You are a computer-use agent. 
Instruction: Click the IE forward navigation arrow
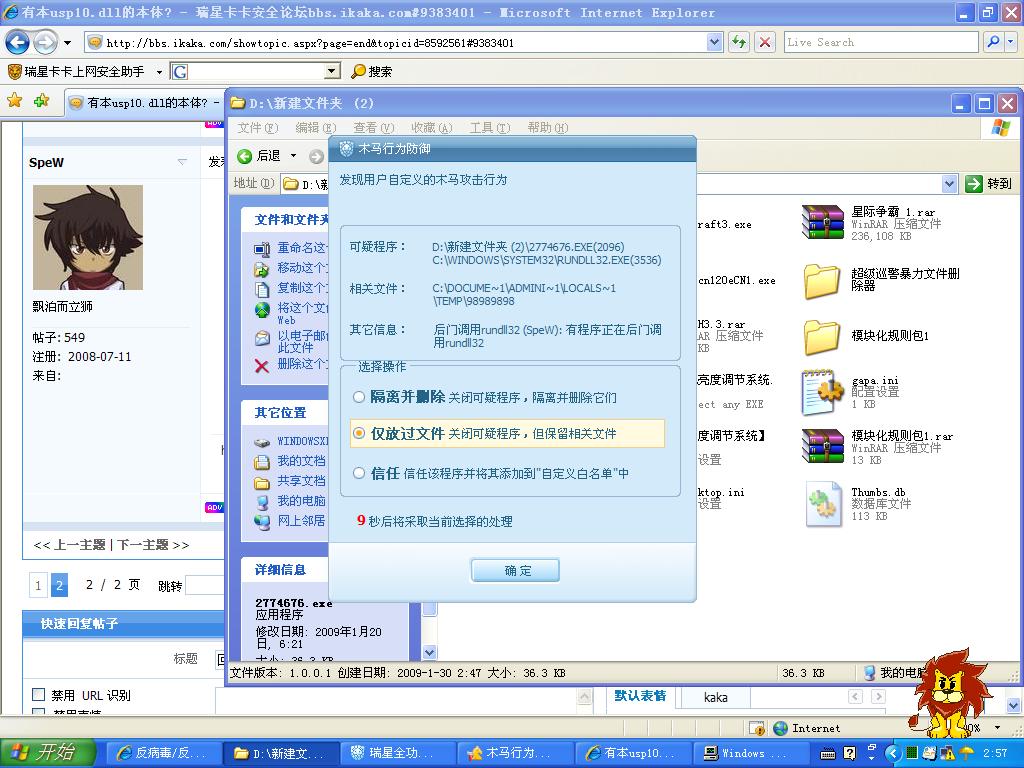coord(45,43)
